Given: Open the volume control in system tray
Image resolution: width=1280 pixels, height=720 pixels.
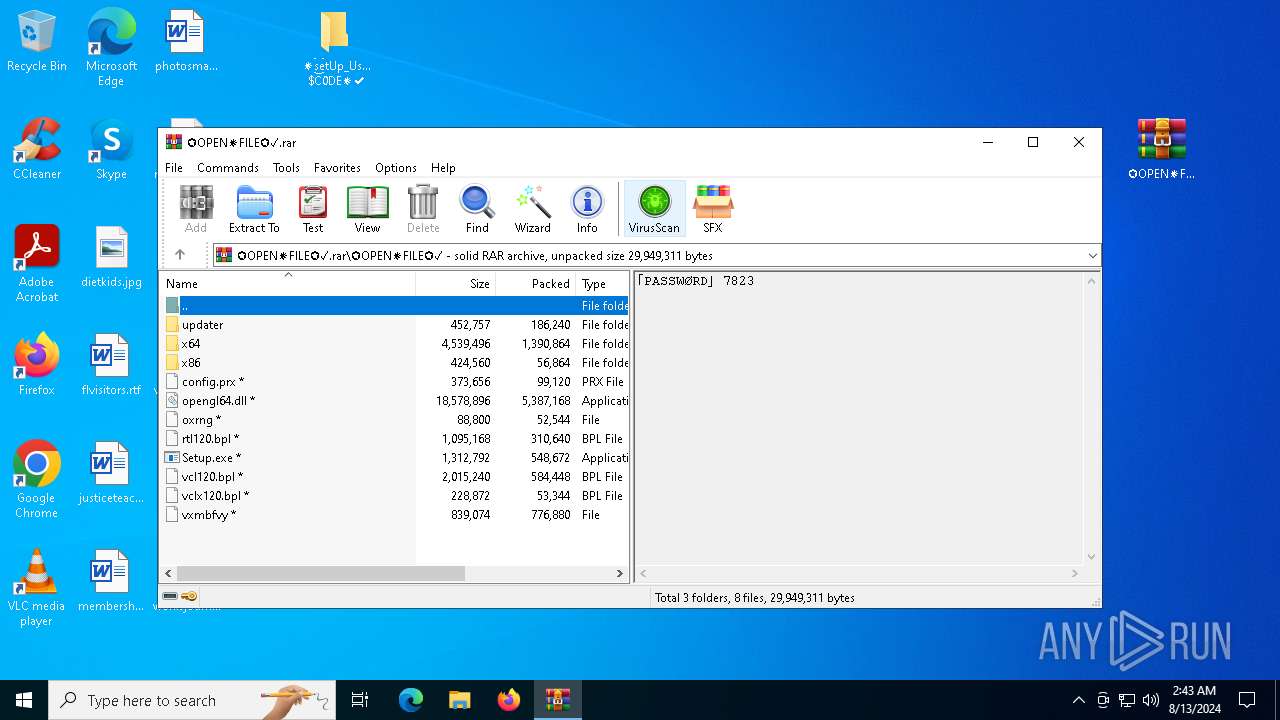Looking at the screenshot, I should pyautogui.click(x=1150, y=700).
